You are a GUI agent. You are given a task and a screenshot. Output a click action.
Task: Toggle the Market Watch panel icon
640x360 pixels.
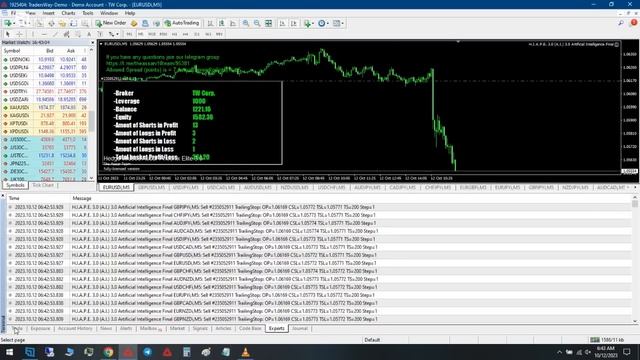(40, 23)
